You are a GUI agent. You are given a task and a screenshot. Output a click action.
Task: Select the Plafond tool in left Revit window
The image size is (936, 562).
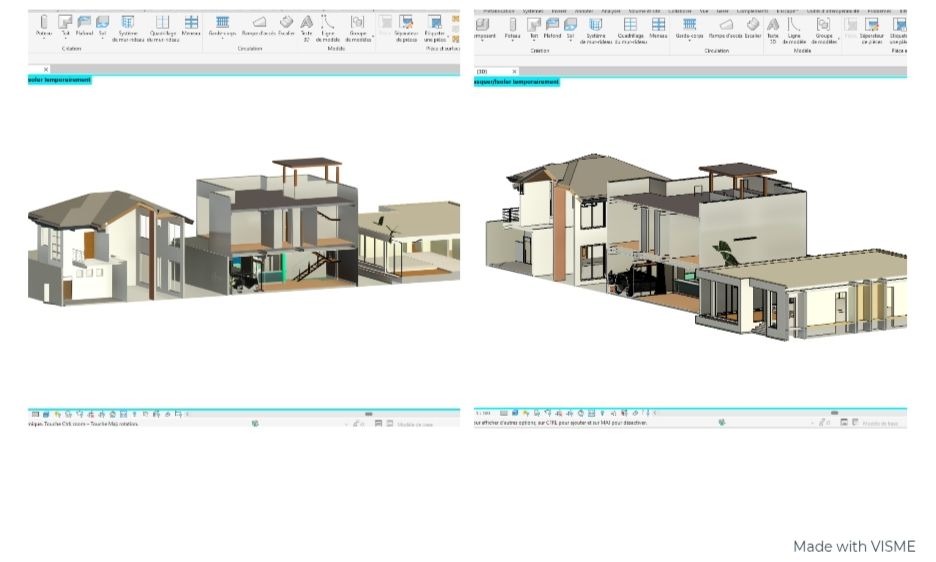tap(84, 26)
